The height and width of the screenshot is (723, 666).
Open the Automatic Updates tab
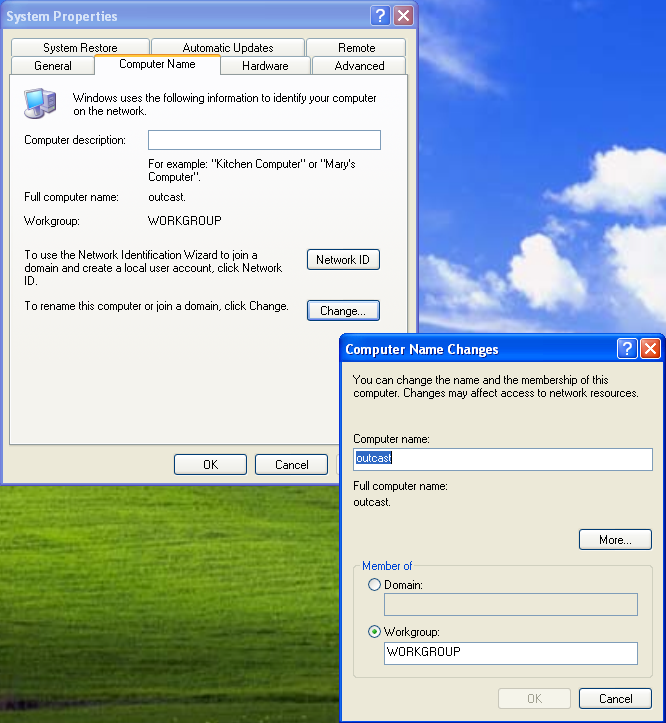(x=228, y=48)
